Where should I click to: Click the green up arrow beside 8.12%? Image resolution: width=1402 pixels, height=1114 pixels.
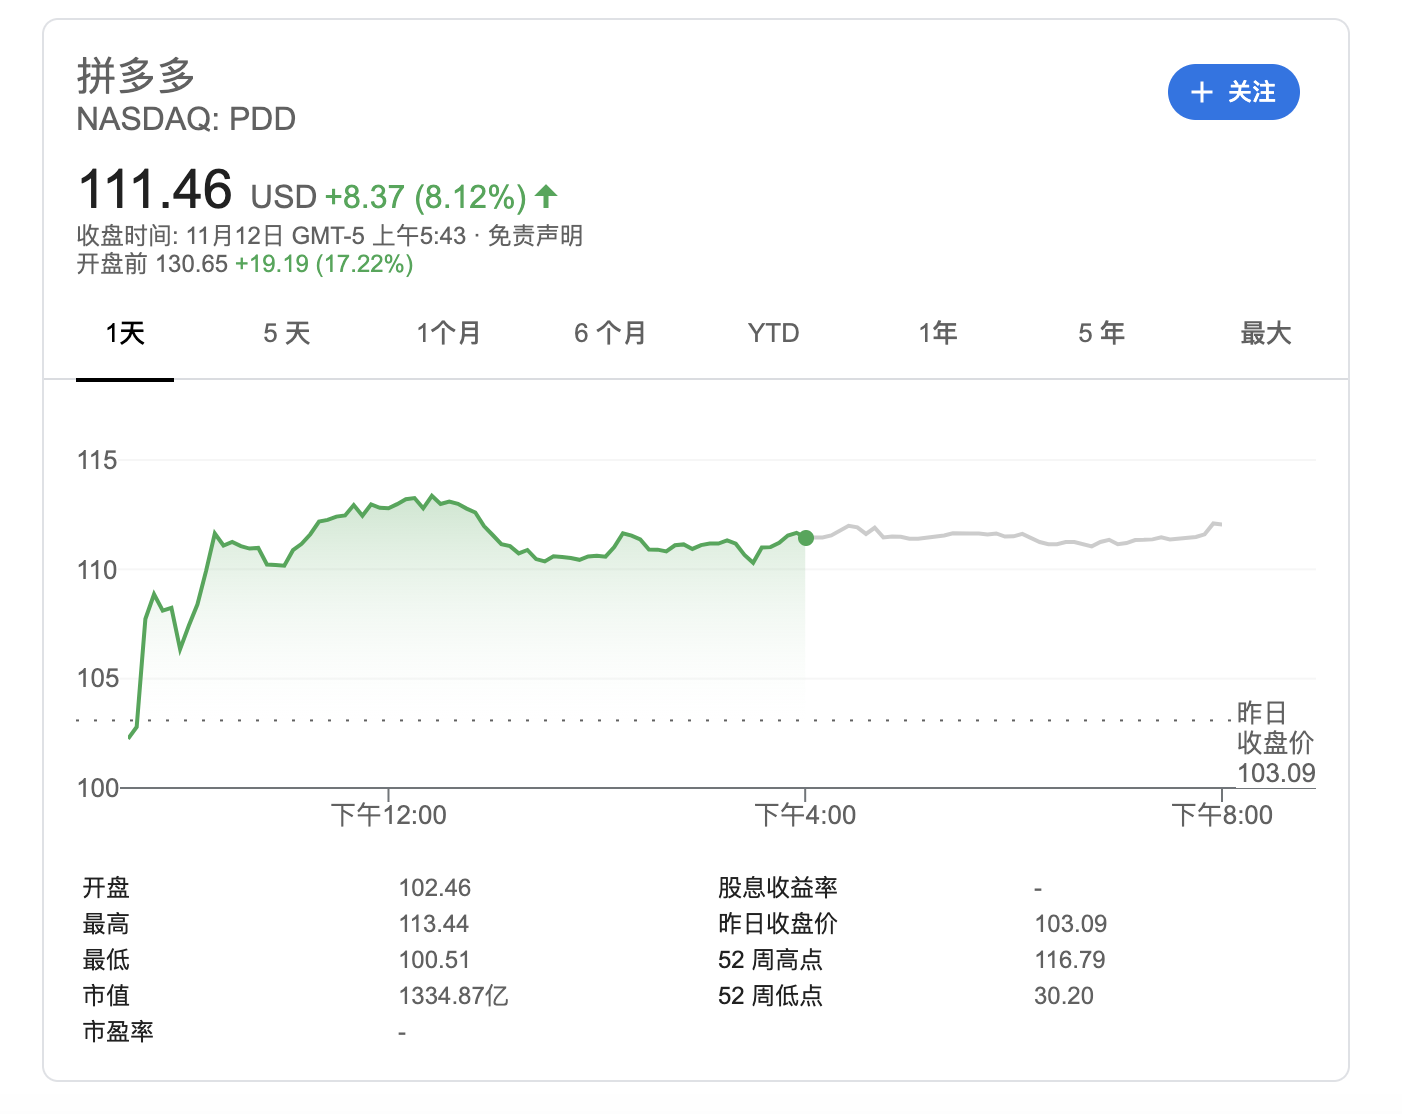(x=546, y=196)
